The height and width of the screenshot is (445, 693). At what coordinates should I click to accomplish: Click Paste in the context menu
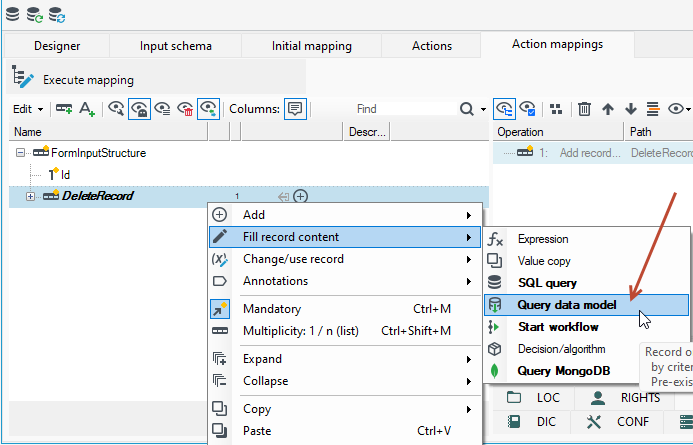pos(345,431)
